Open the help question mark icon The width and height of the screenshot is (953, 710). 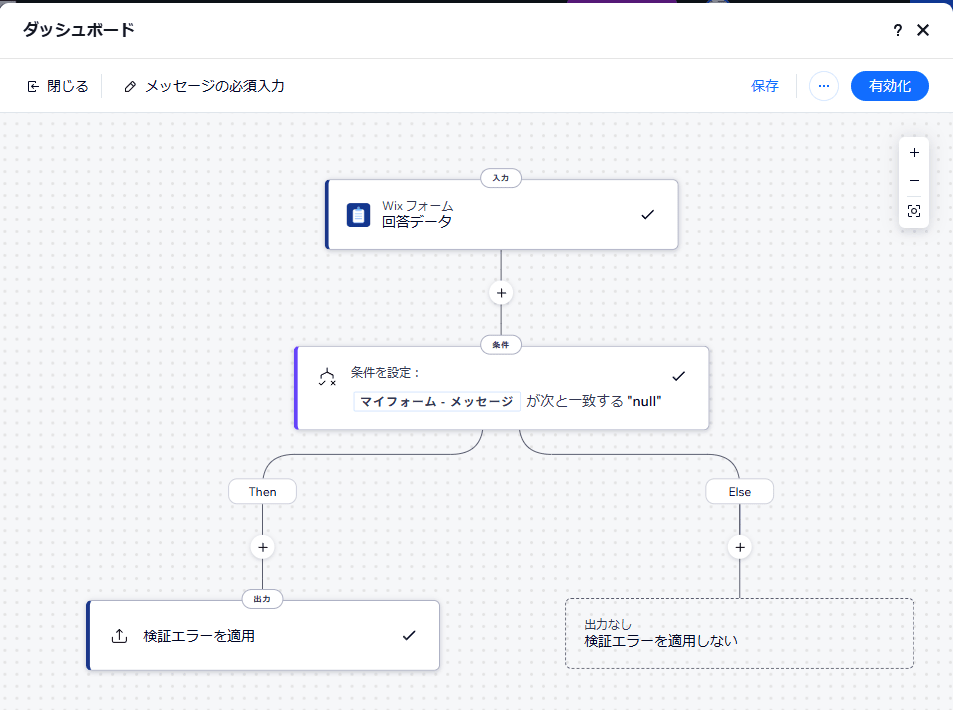[898, 30]
